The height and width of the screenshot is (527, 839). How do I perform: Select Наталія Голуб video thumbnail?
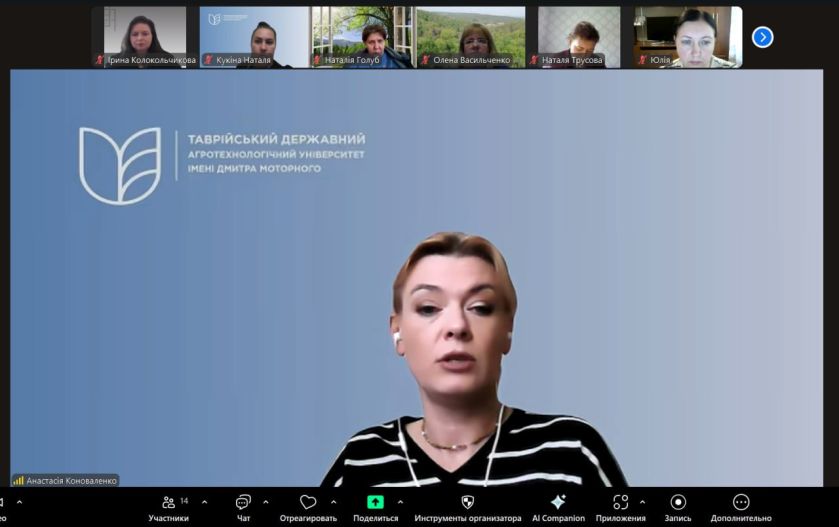tap(363, 37)
